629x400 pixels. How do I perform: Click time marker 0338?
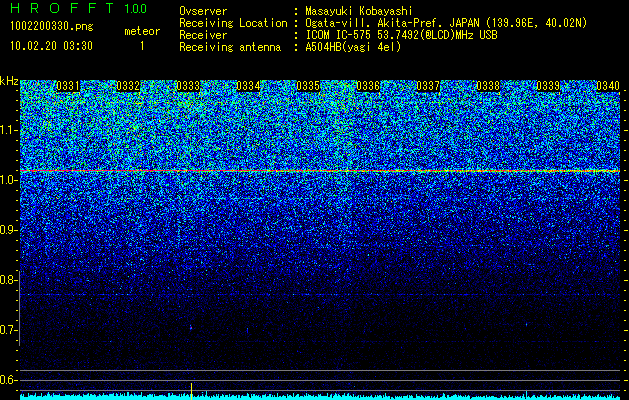coord(488,86)
